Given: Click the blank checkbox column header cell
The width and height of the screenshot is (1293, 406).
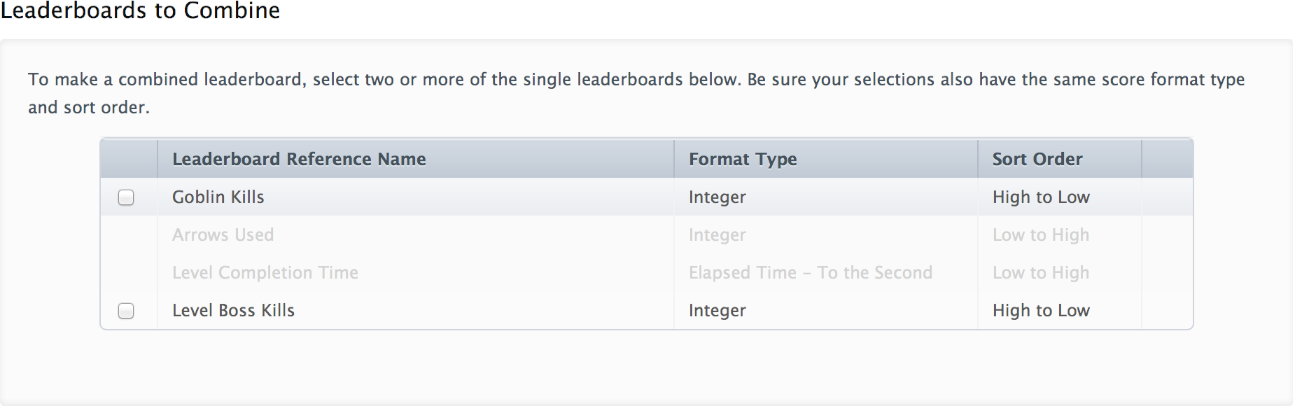Looking at the screenshot, I should (x=129, y=159).
